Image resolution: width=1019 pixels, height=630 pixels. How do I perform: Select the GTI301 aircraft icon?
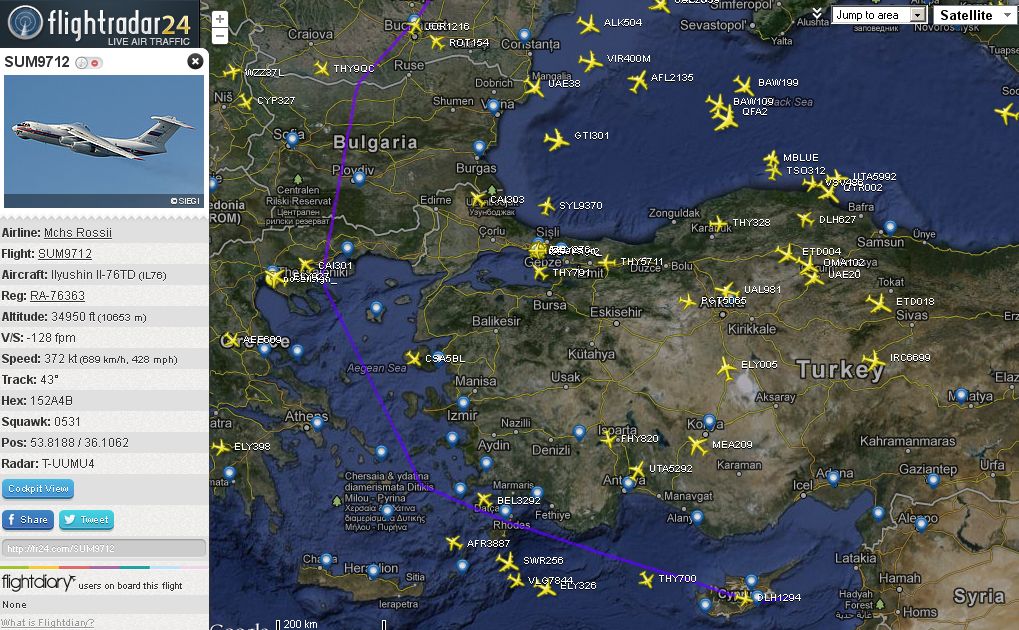tap(556, 140)
